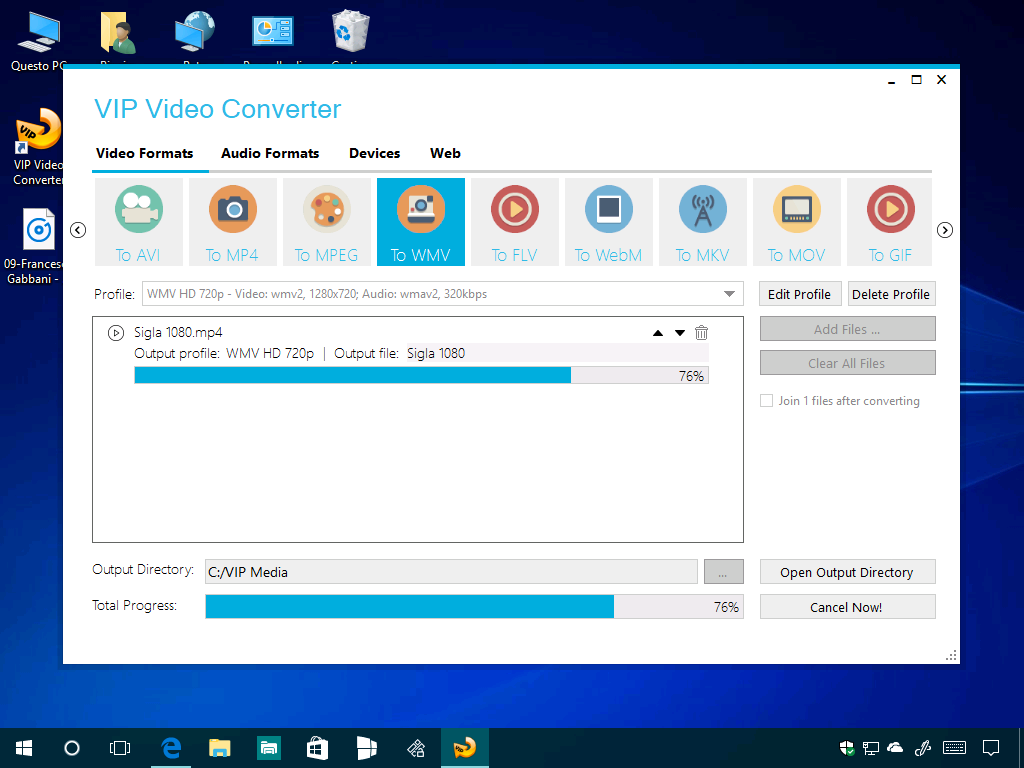Click Clear All Files button
Viewport: 1024px width, 768px height.
tap(848, 363)
